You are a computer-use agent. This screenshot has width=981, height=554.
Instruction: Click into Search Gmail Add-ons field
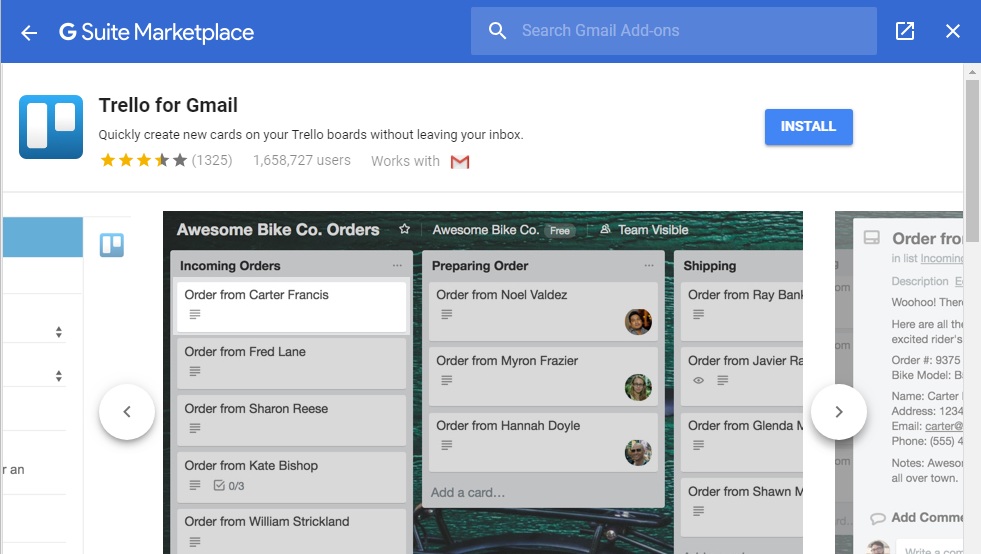tap(673, 31)
